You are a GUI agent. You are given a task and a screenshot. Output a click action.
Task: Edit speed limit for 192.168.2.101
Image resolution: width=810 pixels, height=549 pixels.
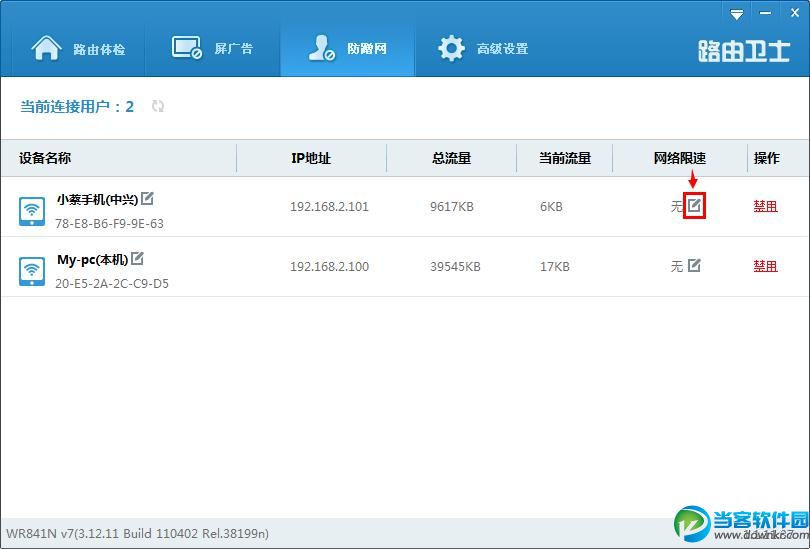tap(694, 206)
